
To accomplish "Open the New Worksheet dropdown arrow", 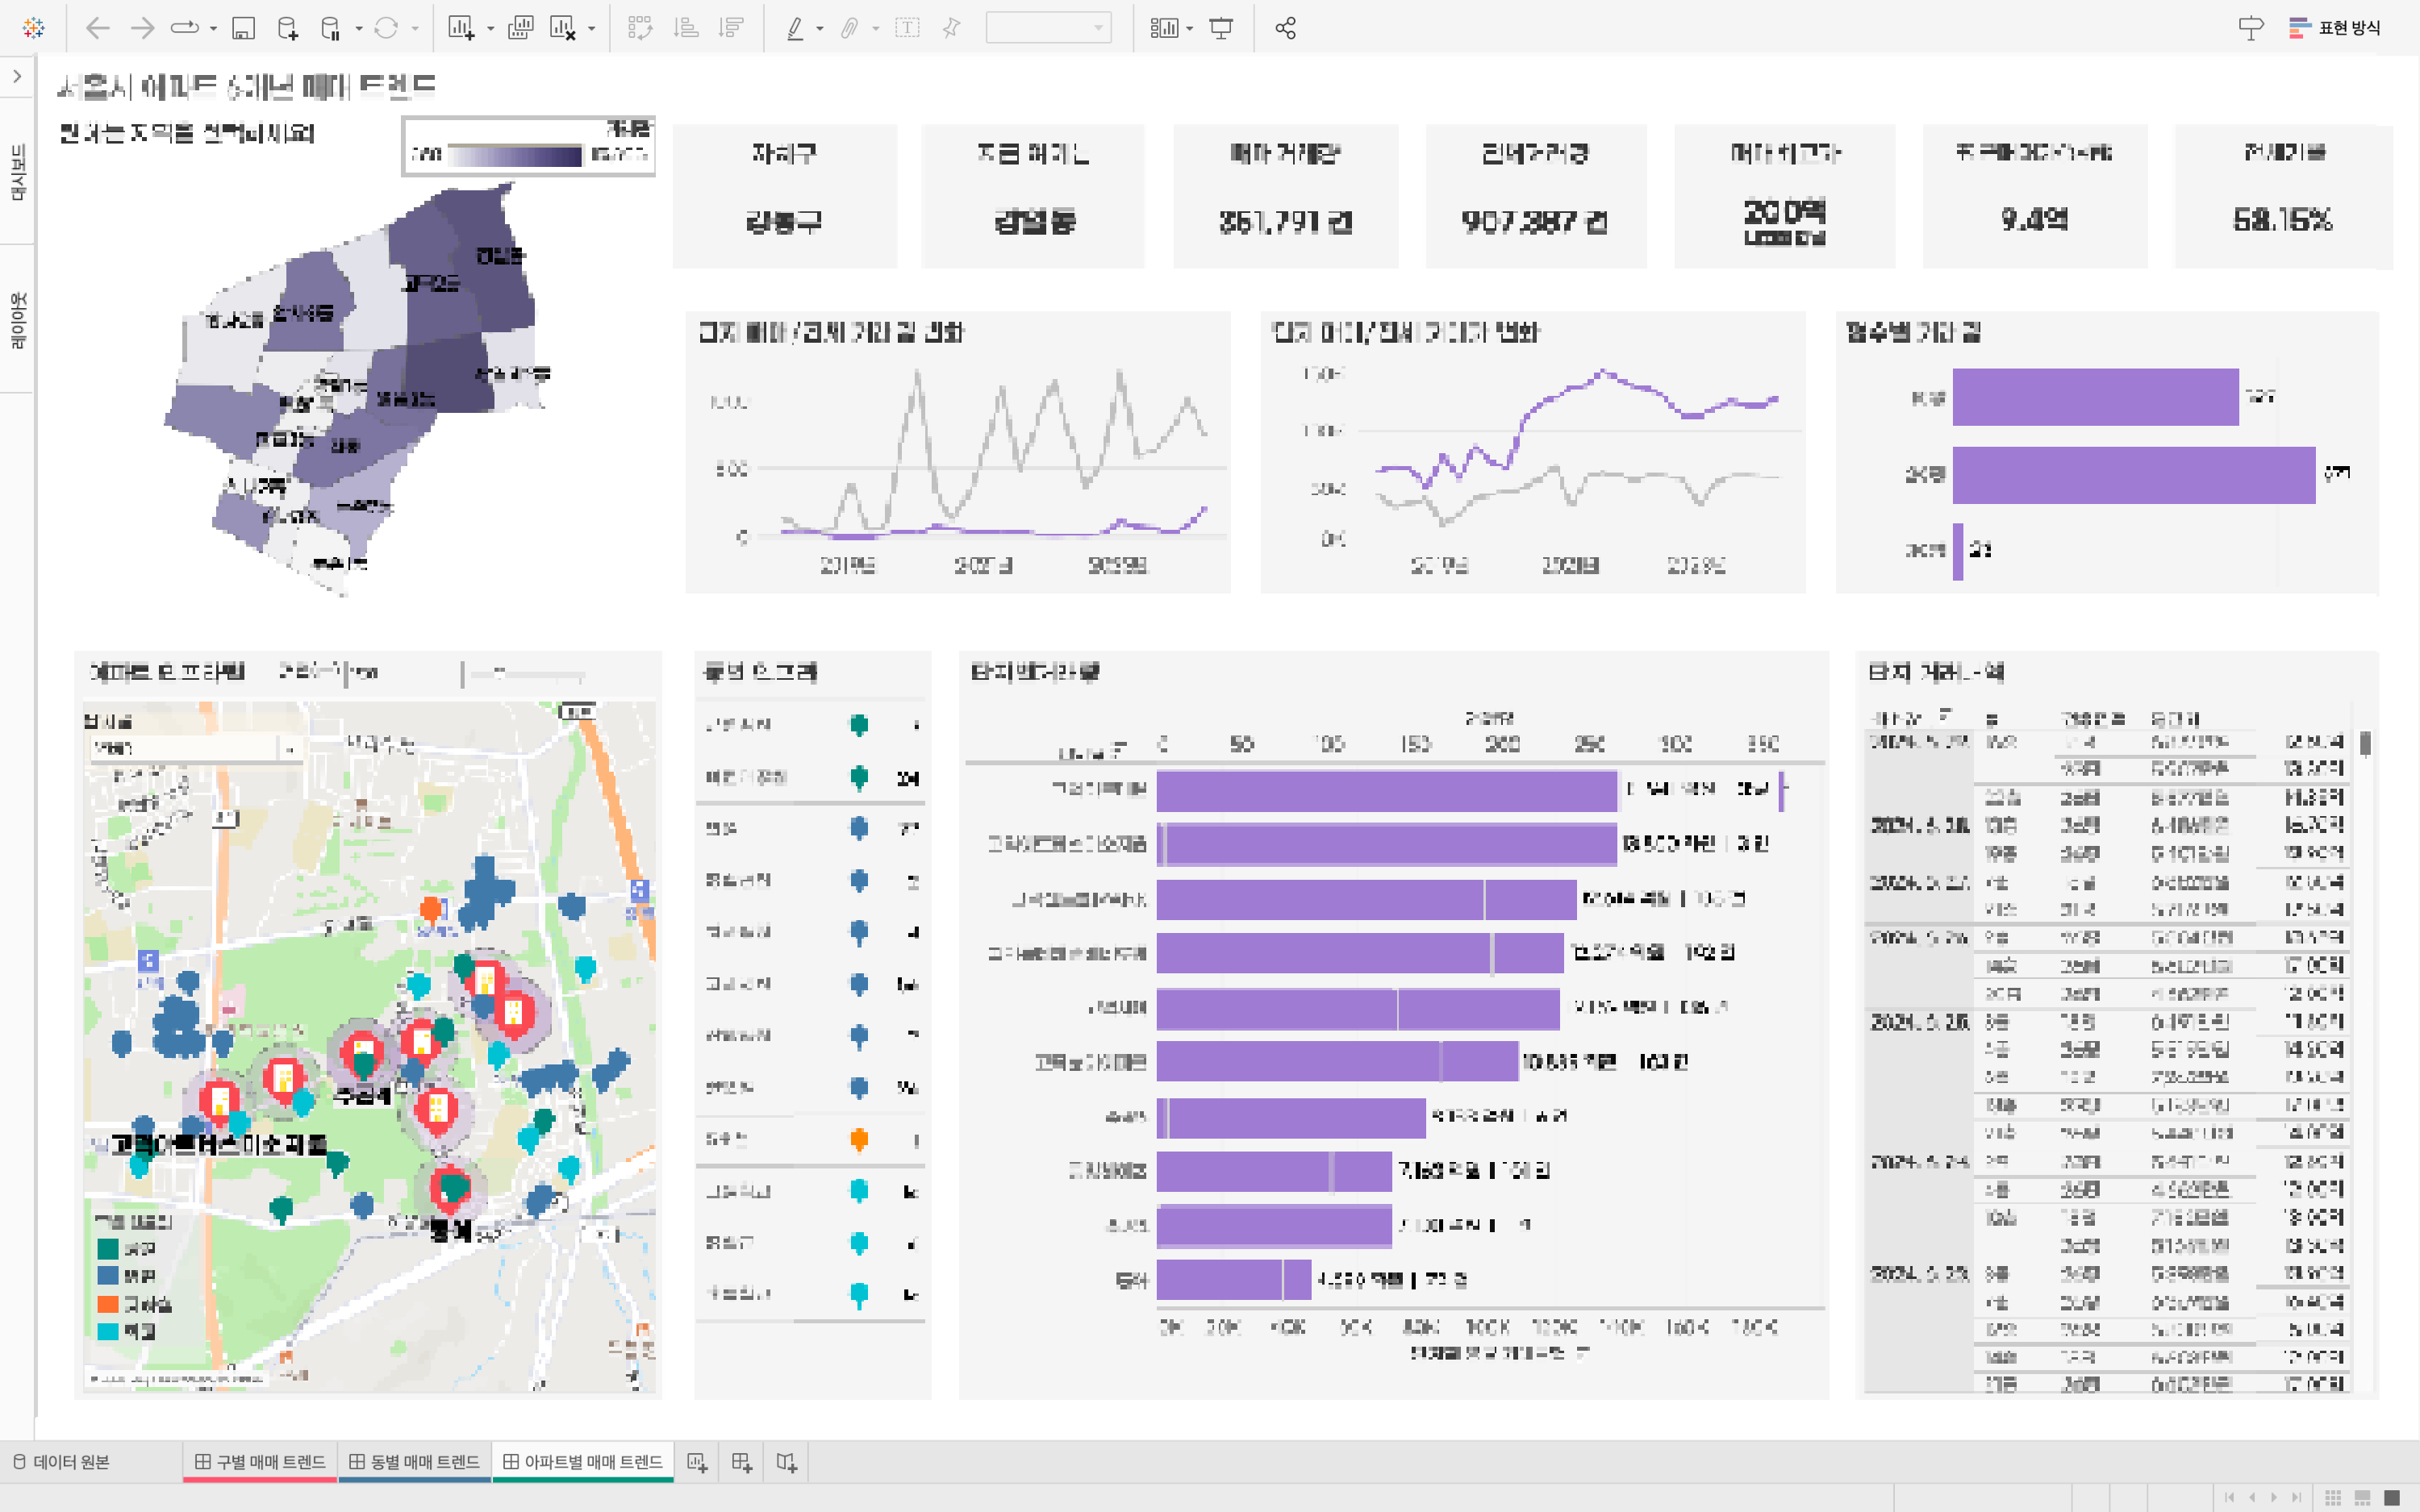I will [490, 29].
